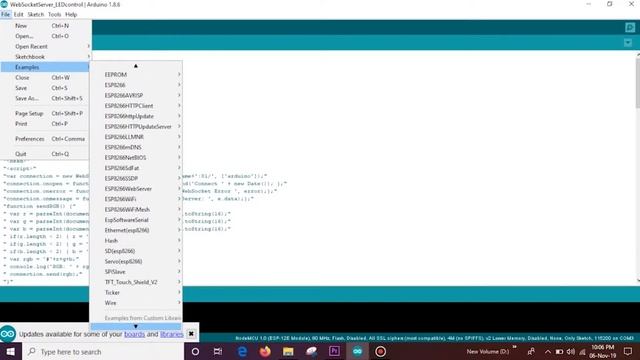The width and height of the screenshot is (640, 360).
Task: Open ESP8266mDNS examples submenu
Action: (x=136, y=147)
